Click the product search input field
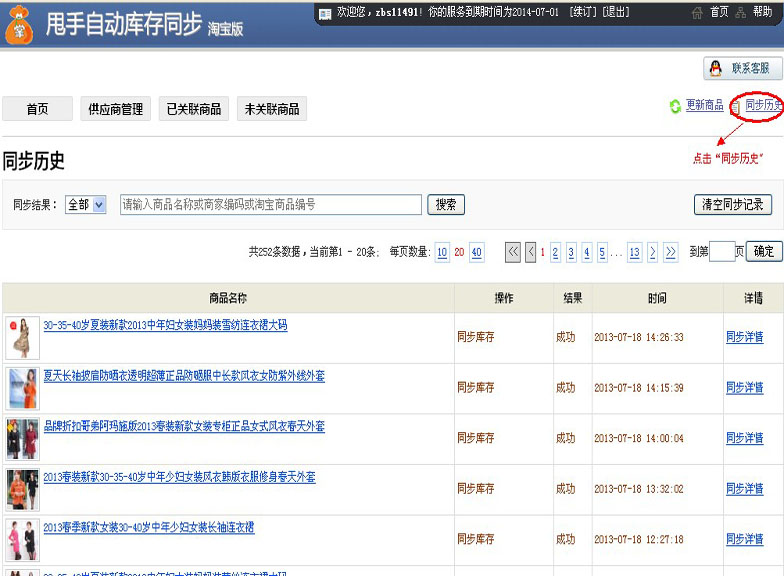 pyautogui.click(x=270, y=204)
